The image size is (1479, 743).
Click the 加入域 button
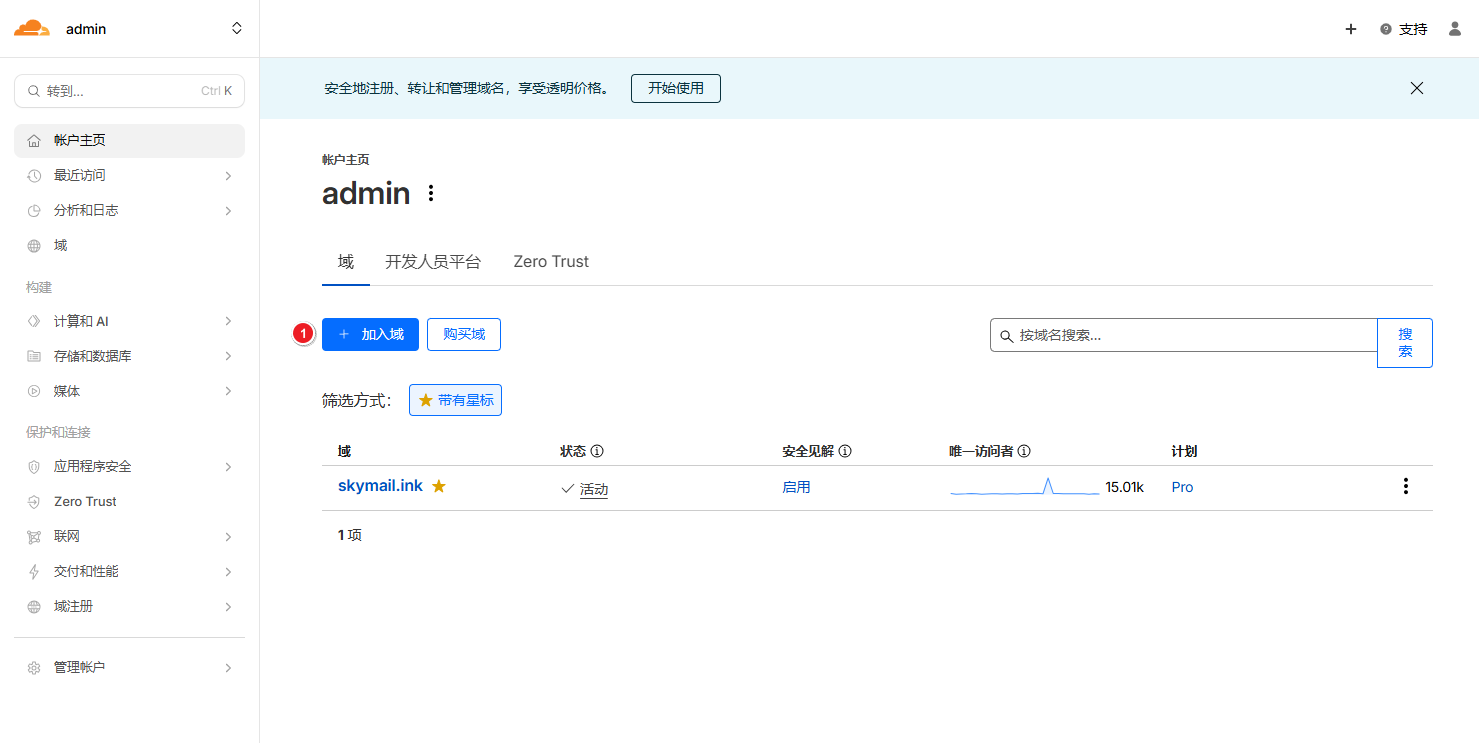(x=370, y=334)
